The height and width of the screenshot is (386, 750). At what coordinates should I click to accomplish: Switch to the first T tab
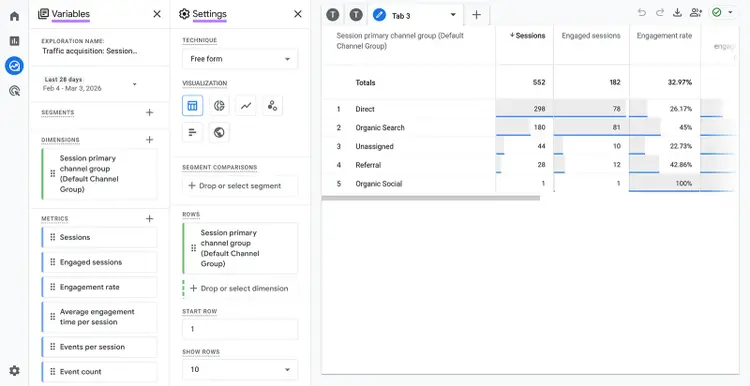point(333,15)
